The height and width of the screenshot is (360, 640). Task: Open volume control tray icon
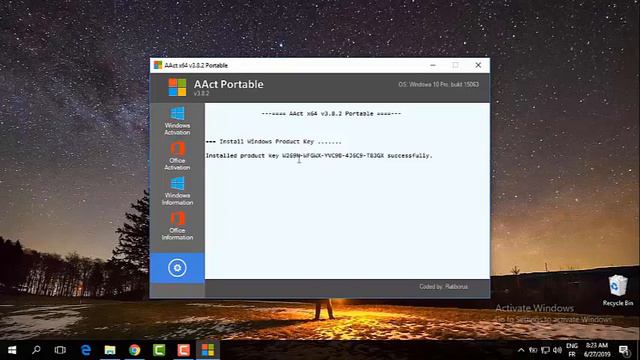(x=558, y=350)
